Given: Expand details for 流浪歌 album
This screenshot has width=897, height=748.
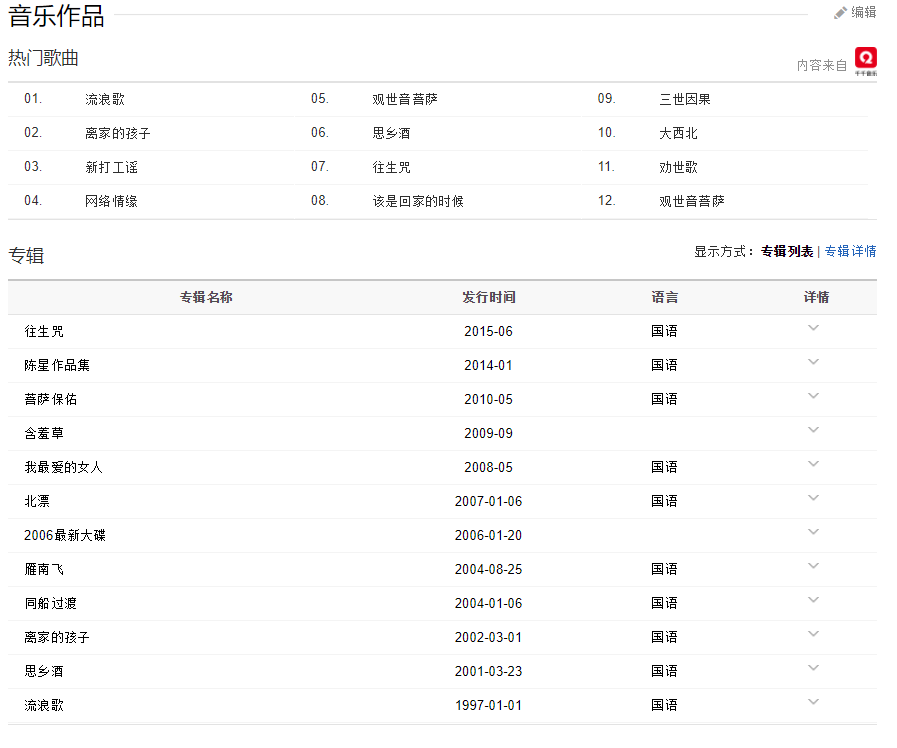Looking at the screenshot, I should (x=813, y=702).
